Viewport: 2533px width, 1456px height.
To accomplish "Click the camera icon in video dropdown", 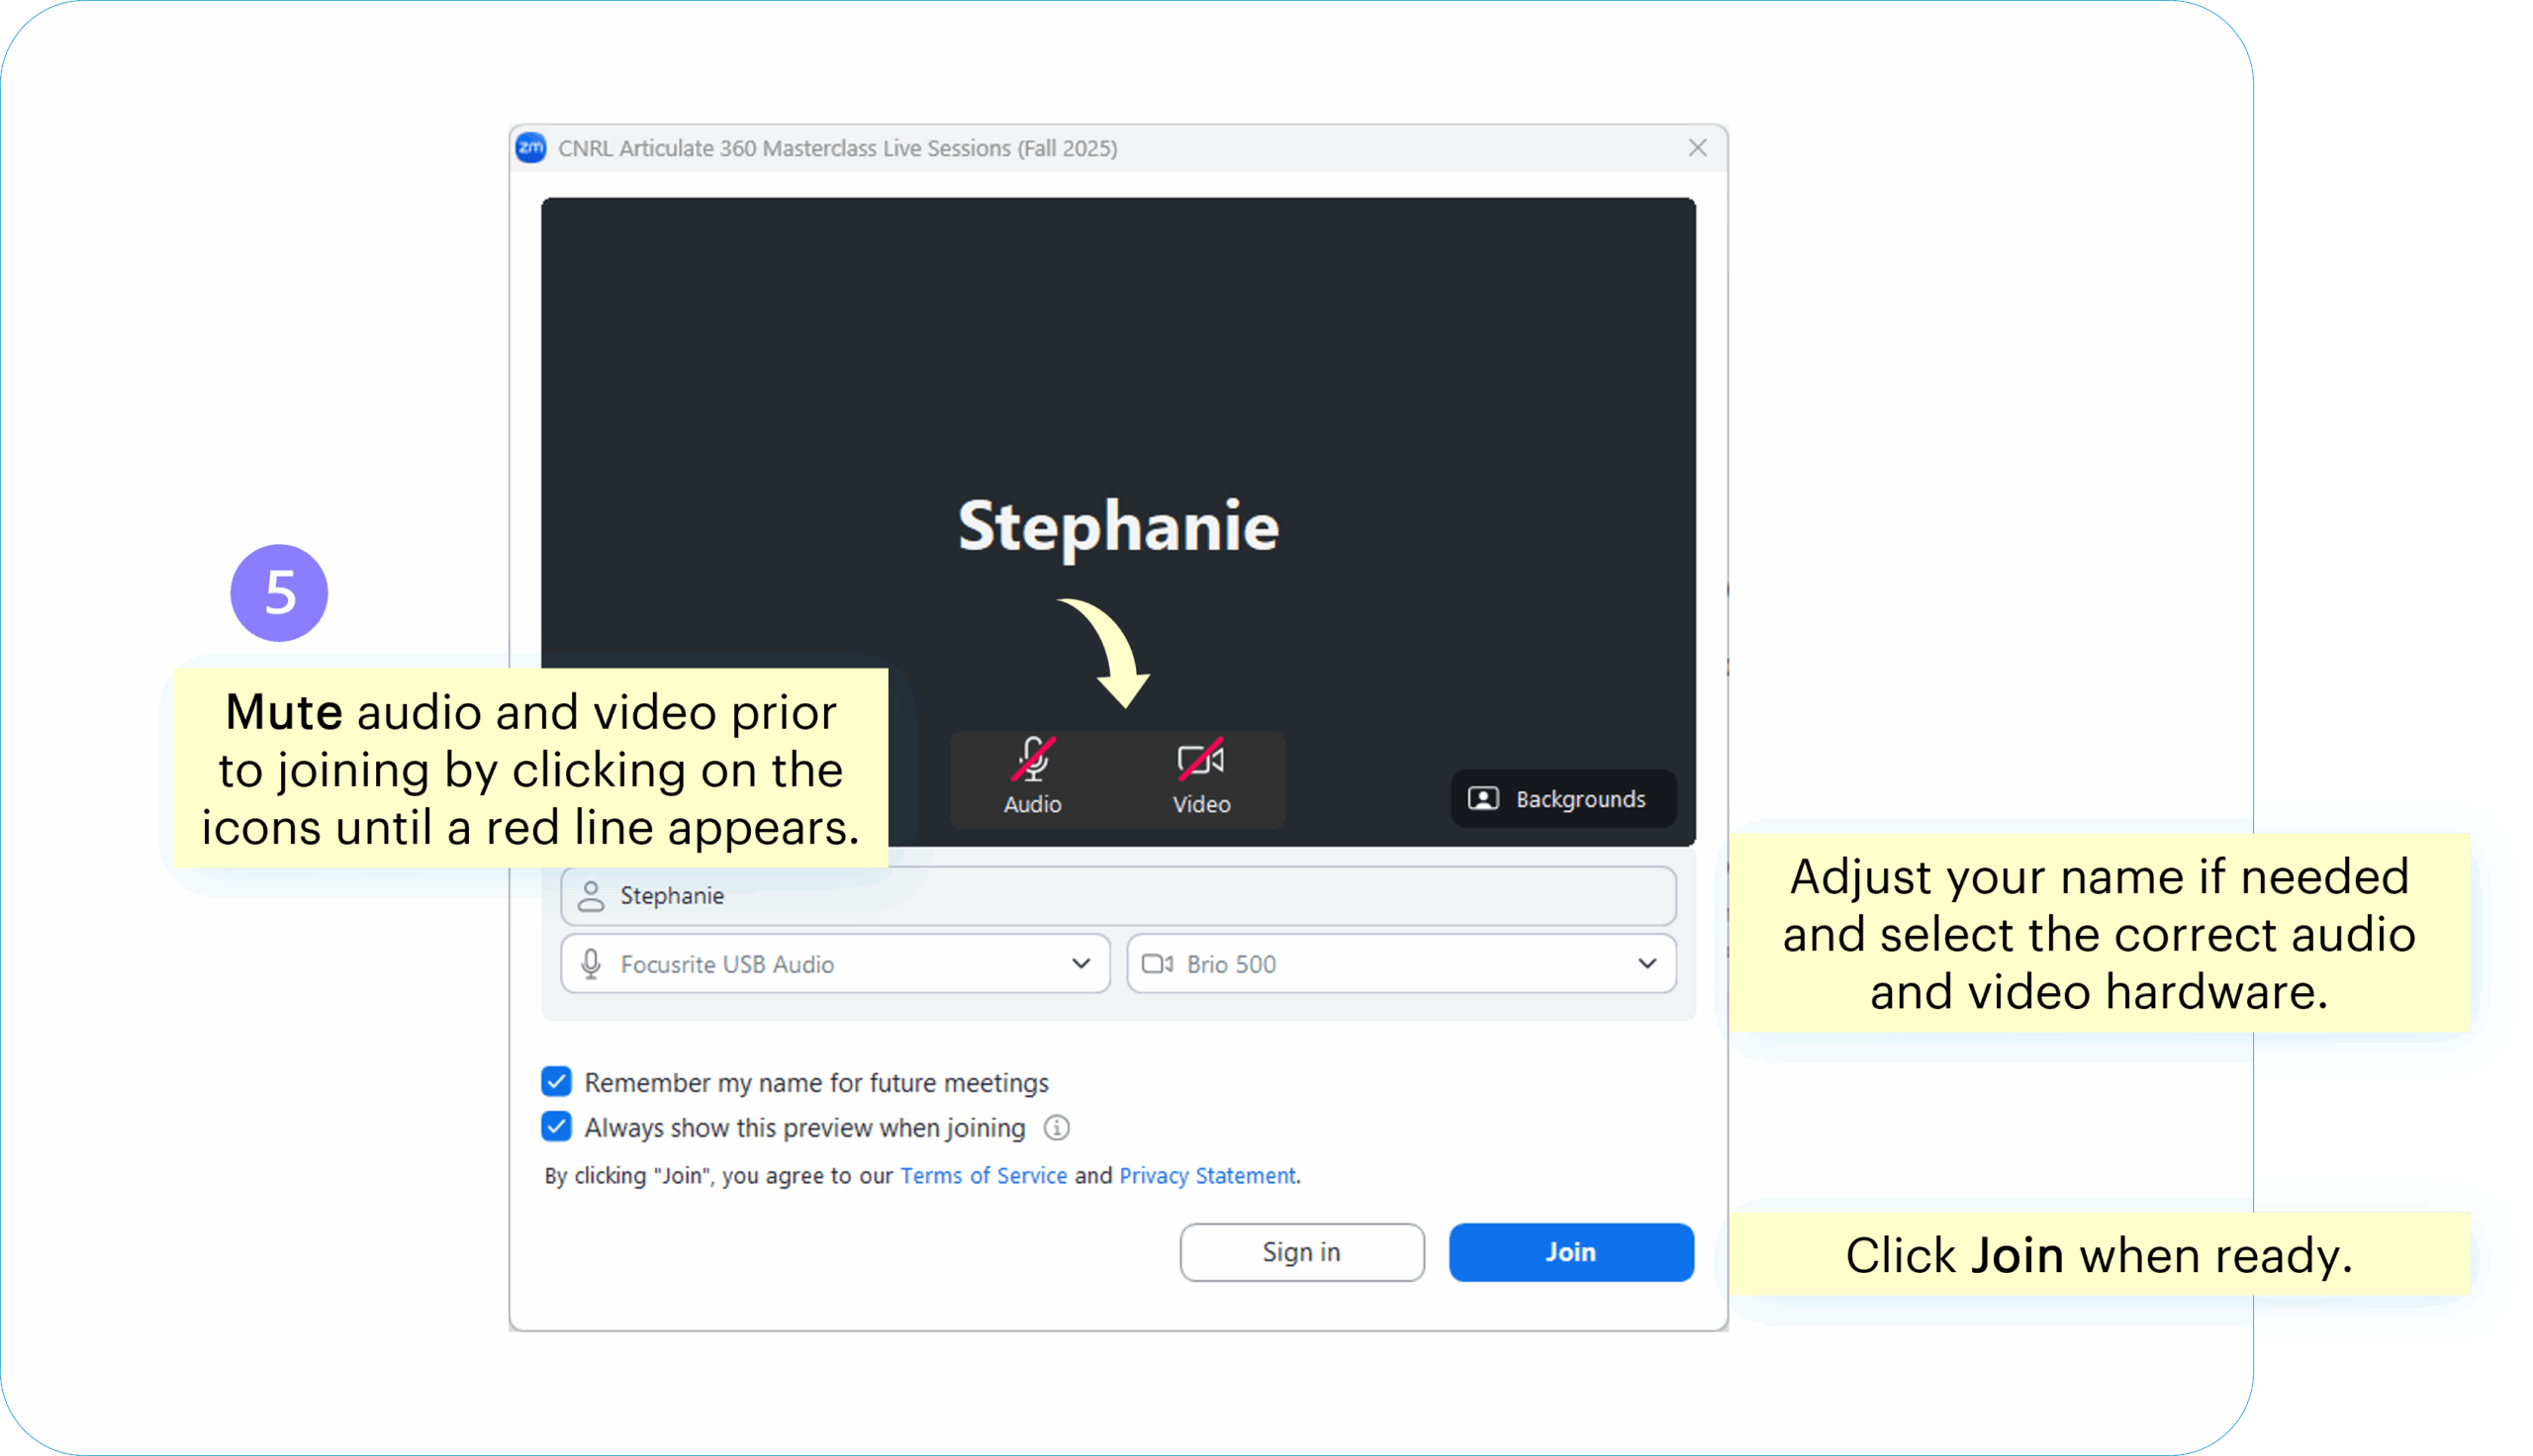I will pos(1157,963).
